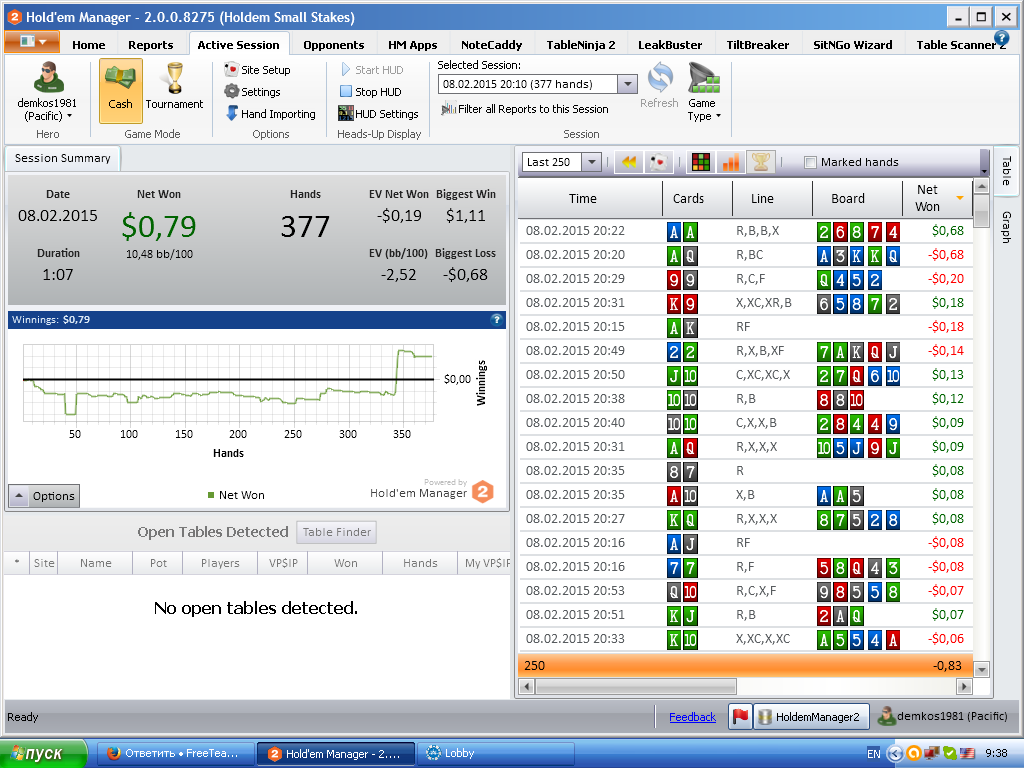This screenshot has width=1024, height=768.
Task: Open the Feedback link
Action: [x=692, y=717]
